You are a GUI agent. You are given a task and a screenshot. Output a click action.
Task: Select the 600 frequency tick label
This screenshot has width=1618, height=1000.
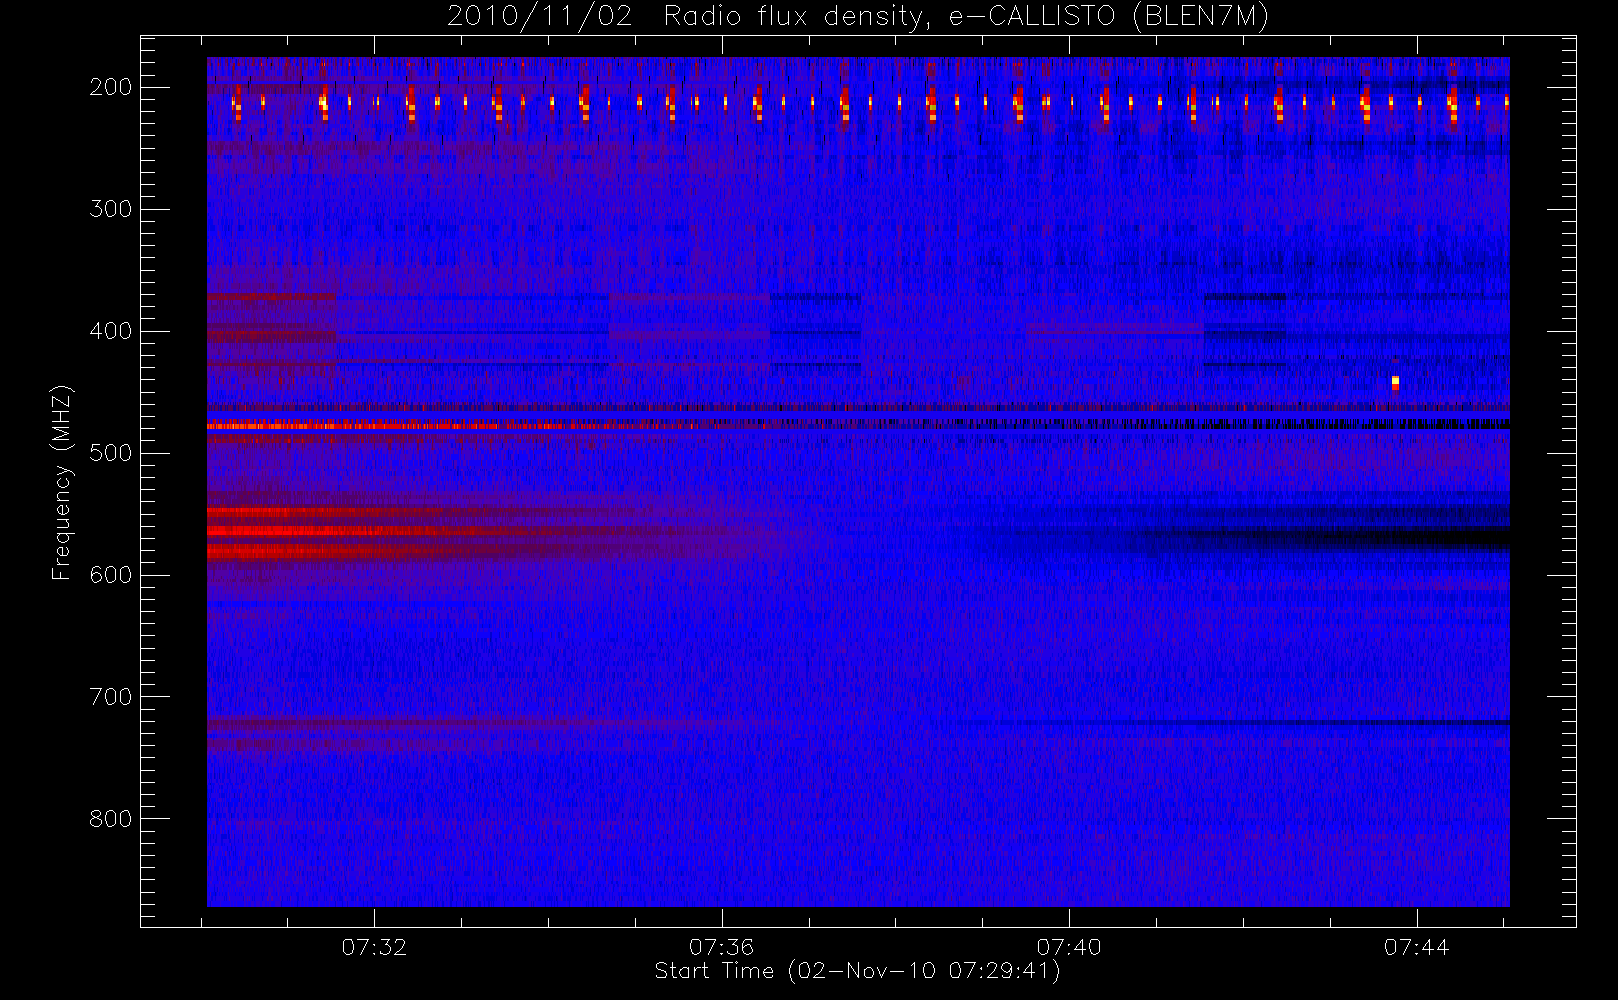111,575
